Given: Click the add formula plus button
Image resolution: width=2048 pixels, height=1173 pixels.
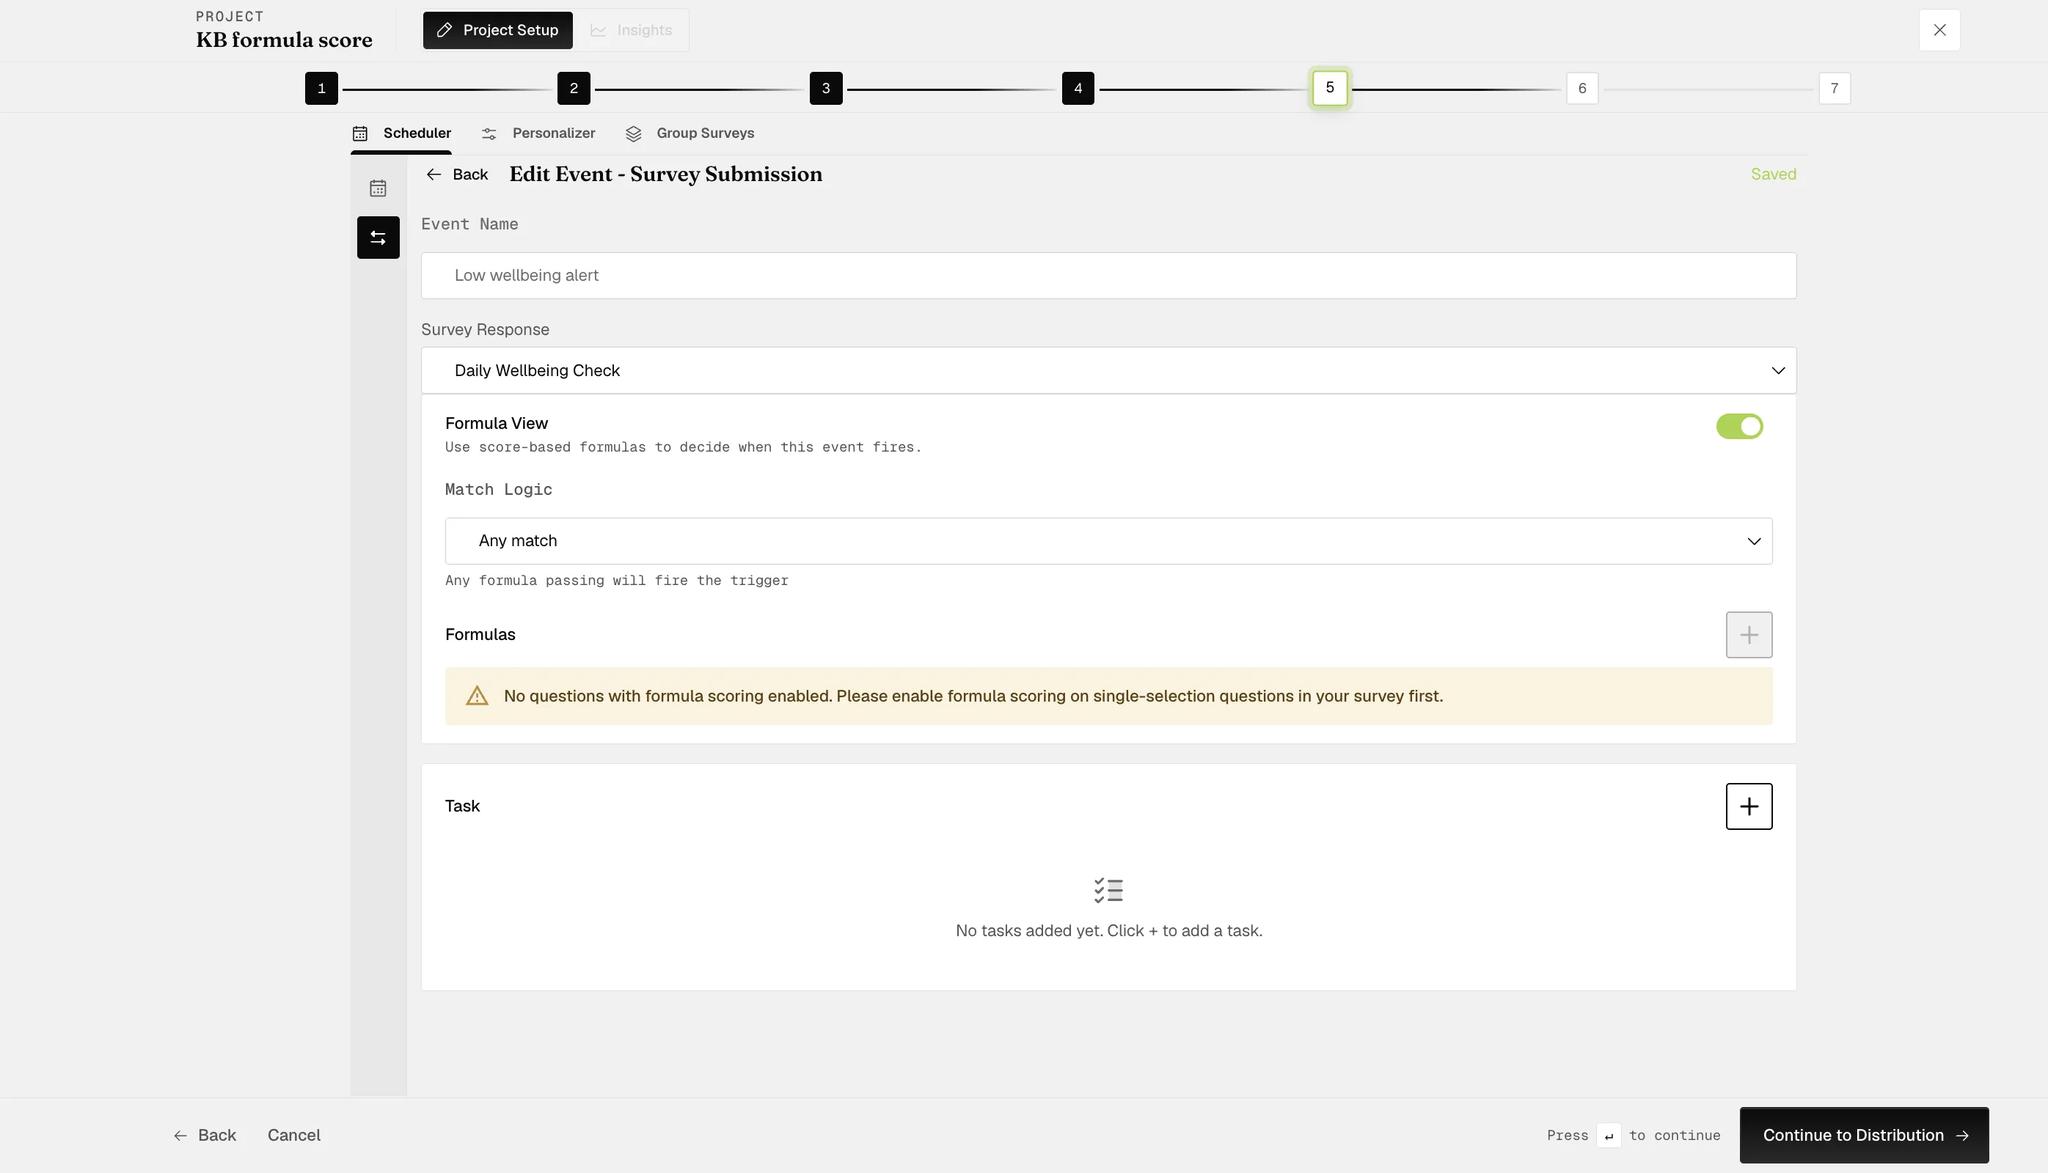Looking at the screenshot, I should pyautogui.click(x=1749, y=635).
